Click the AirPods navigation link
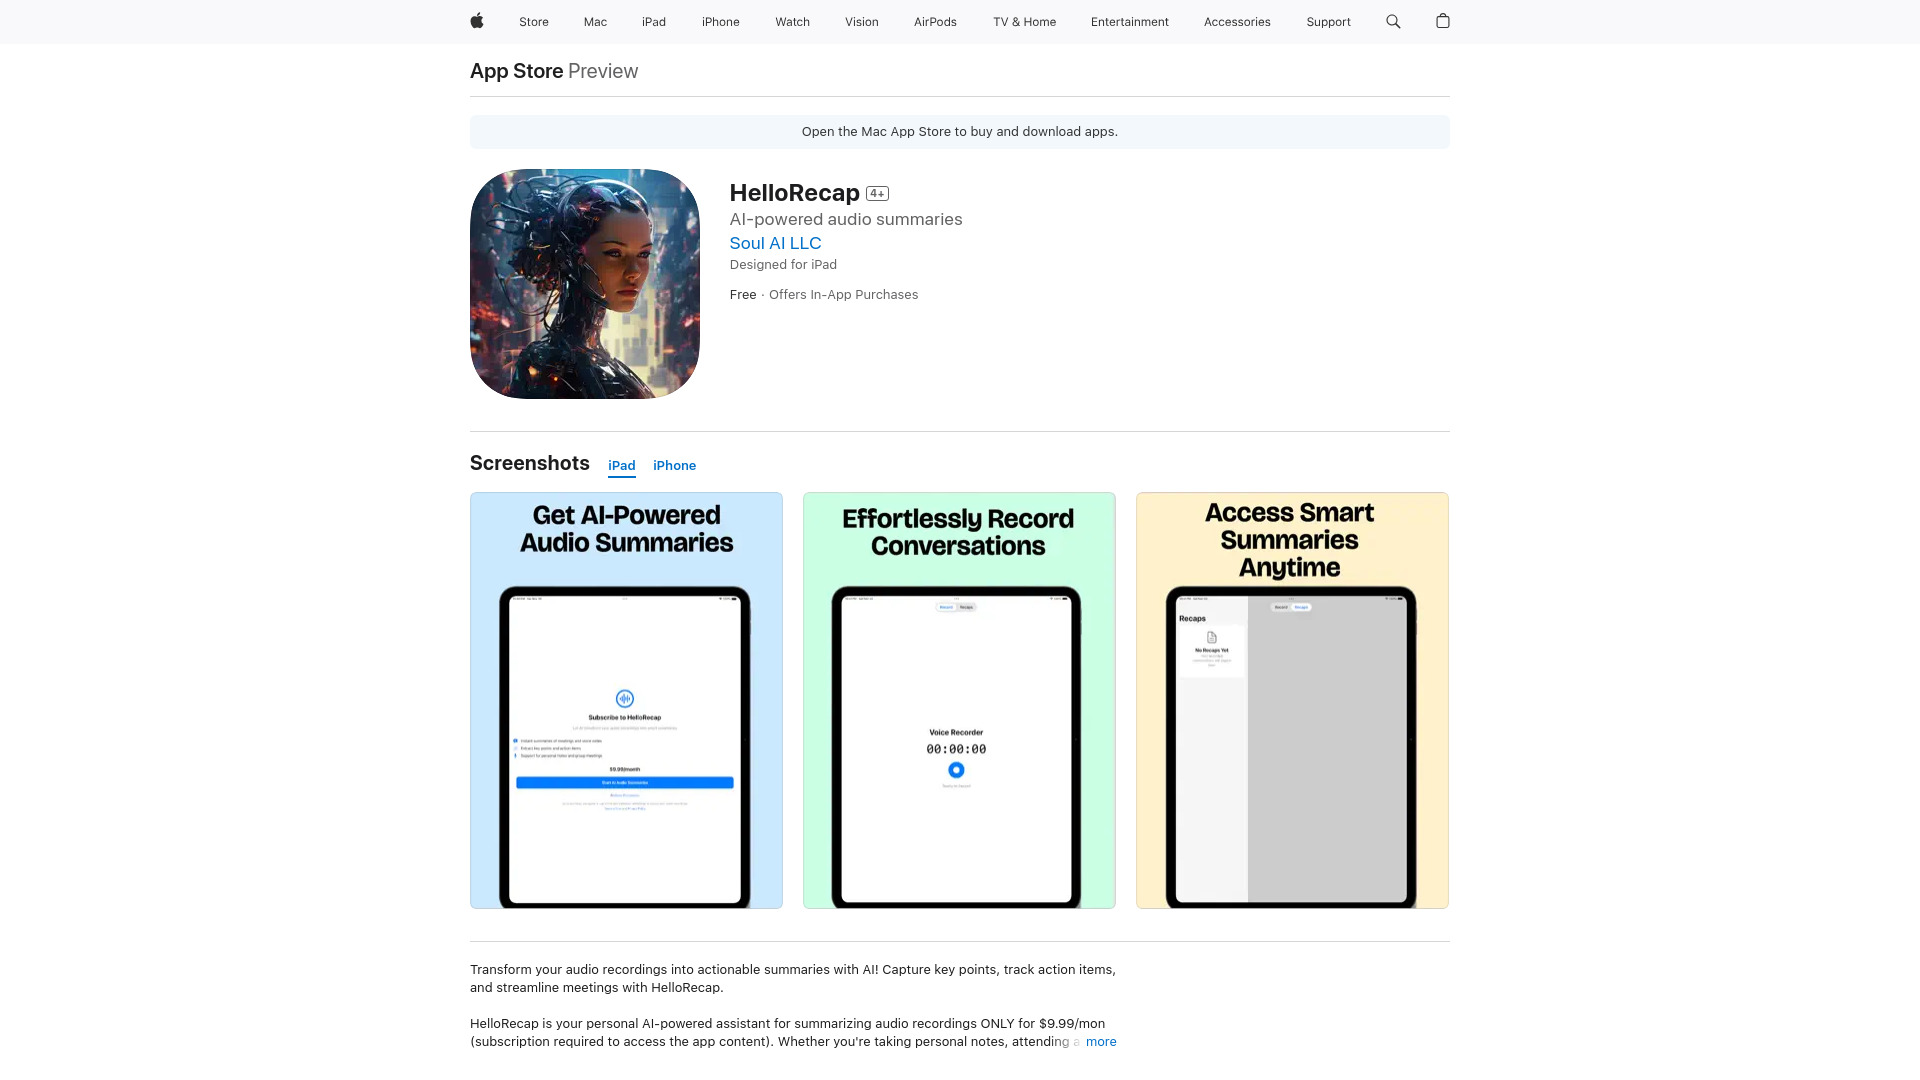Image resolution: width=1920 pixels, height=1080 pixels. [934, 21]
